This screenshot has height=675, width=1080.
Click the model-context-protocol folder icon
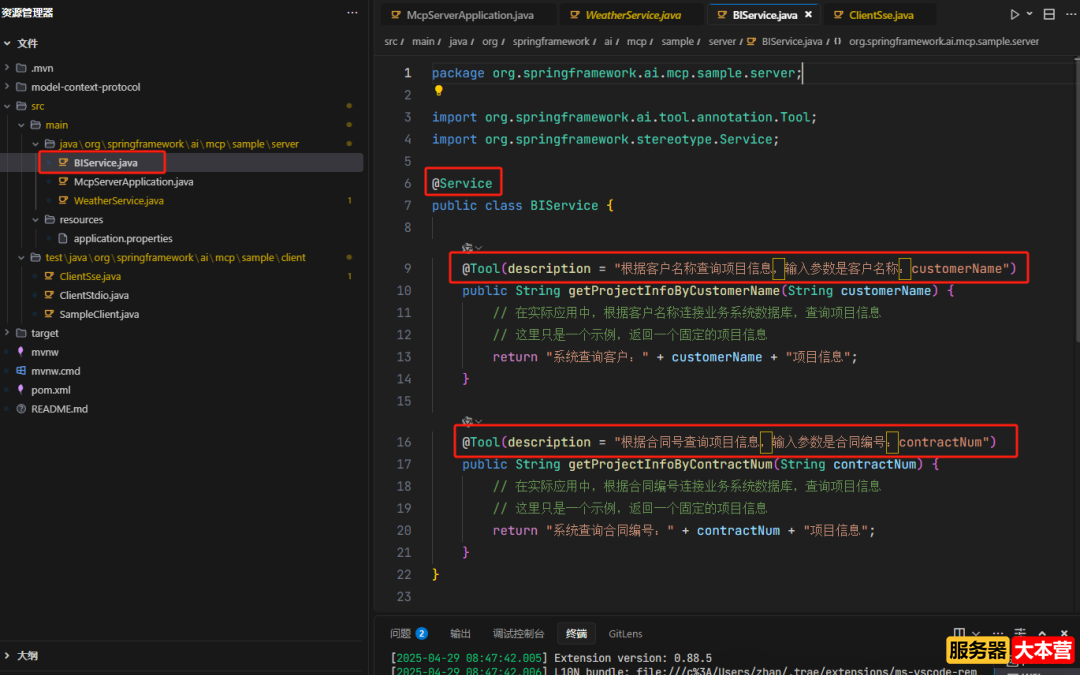click(21, 87)
